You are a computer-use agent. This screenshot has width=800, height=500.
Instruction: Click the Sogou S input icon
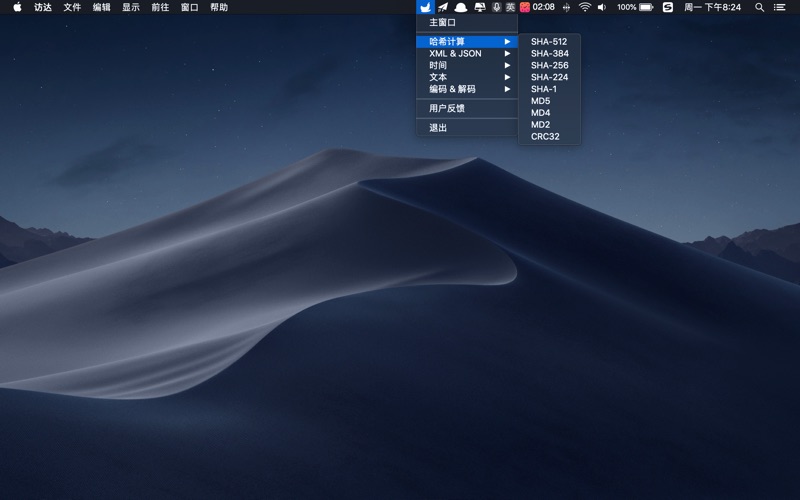click(668, 7)
